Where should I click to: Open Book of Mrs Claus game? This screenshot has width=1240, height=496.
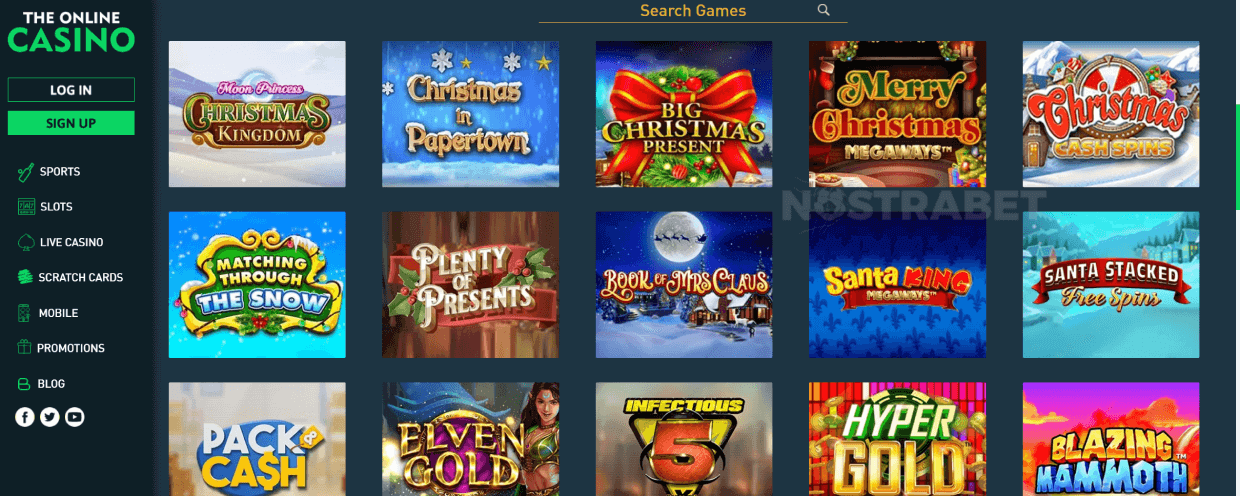tap(684, 284)
